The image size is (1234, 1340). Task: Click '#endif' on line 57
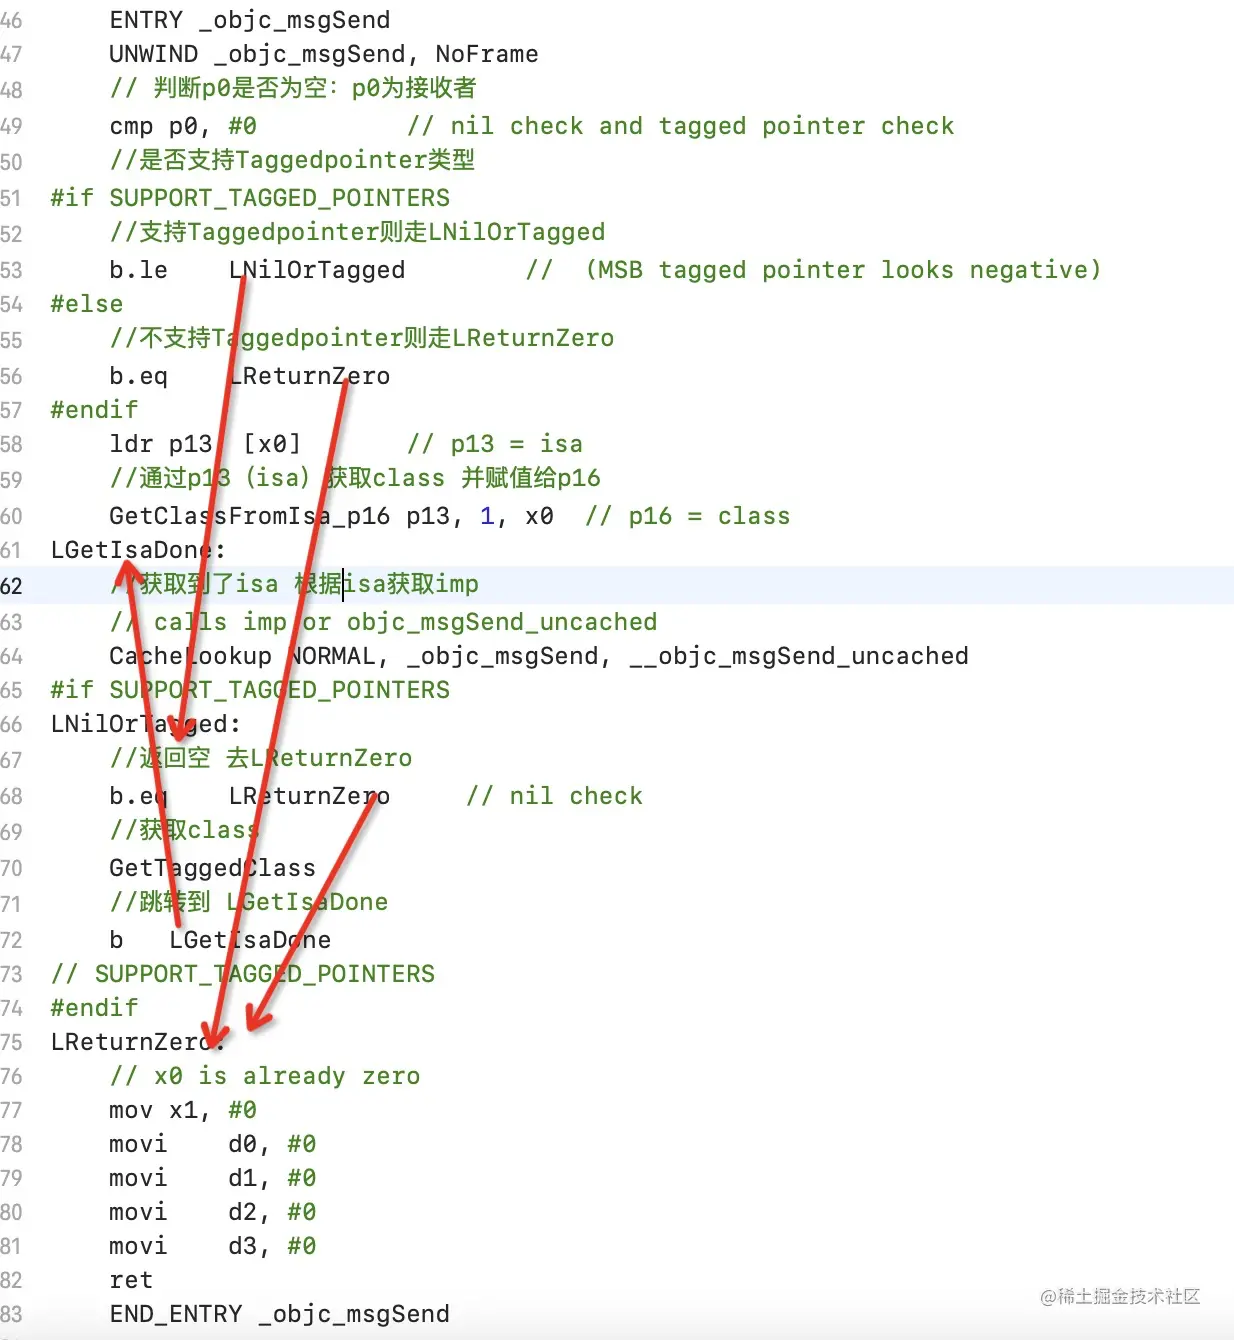94,410
